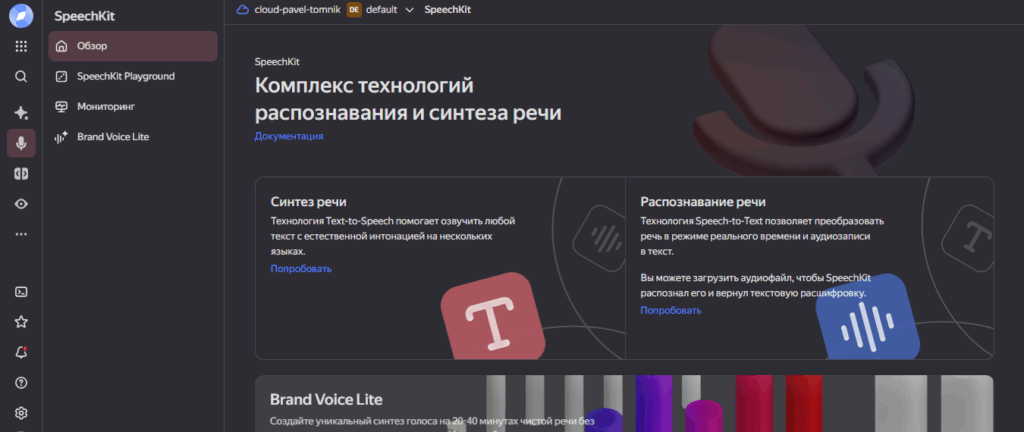Open the notifications bell icon
The image size is (1024, 432).
tap(21, 352)
